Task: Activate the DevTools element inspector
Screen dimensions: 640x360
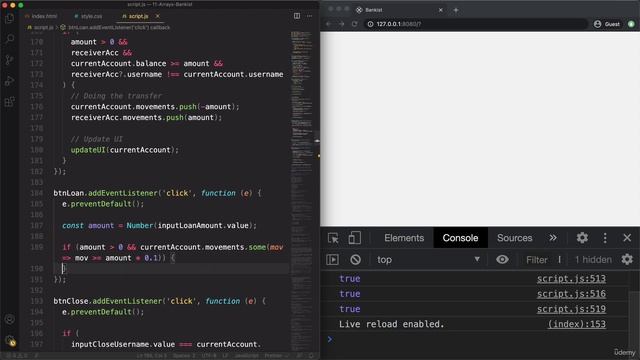Action: (x=333, y=238)
